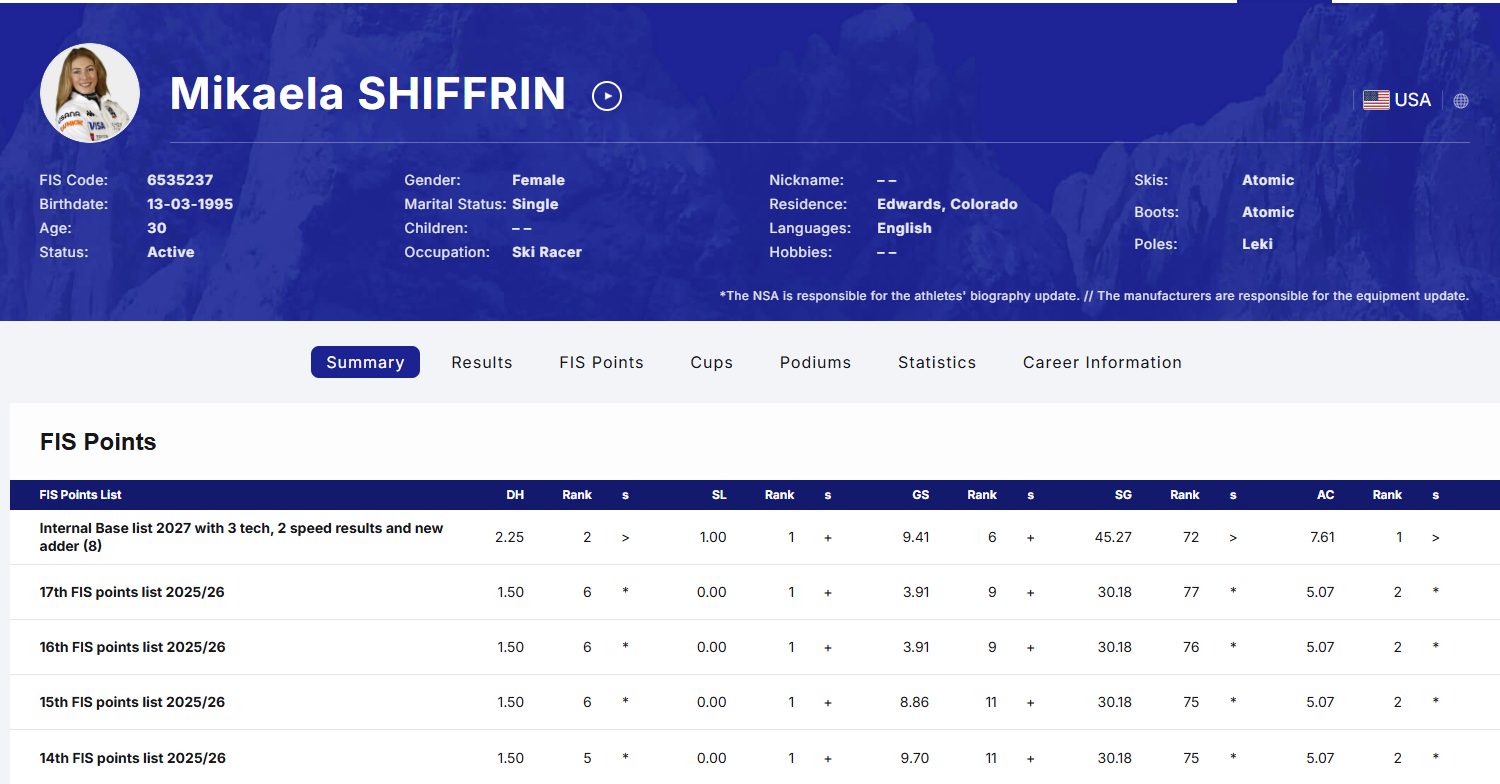
Task: Open the 16th FIS points list 2025/26
Action: pyautogui.click(x=132, y=647)
